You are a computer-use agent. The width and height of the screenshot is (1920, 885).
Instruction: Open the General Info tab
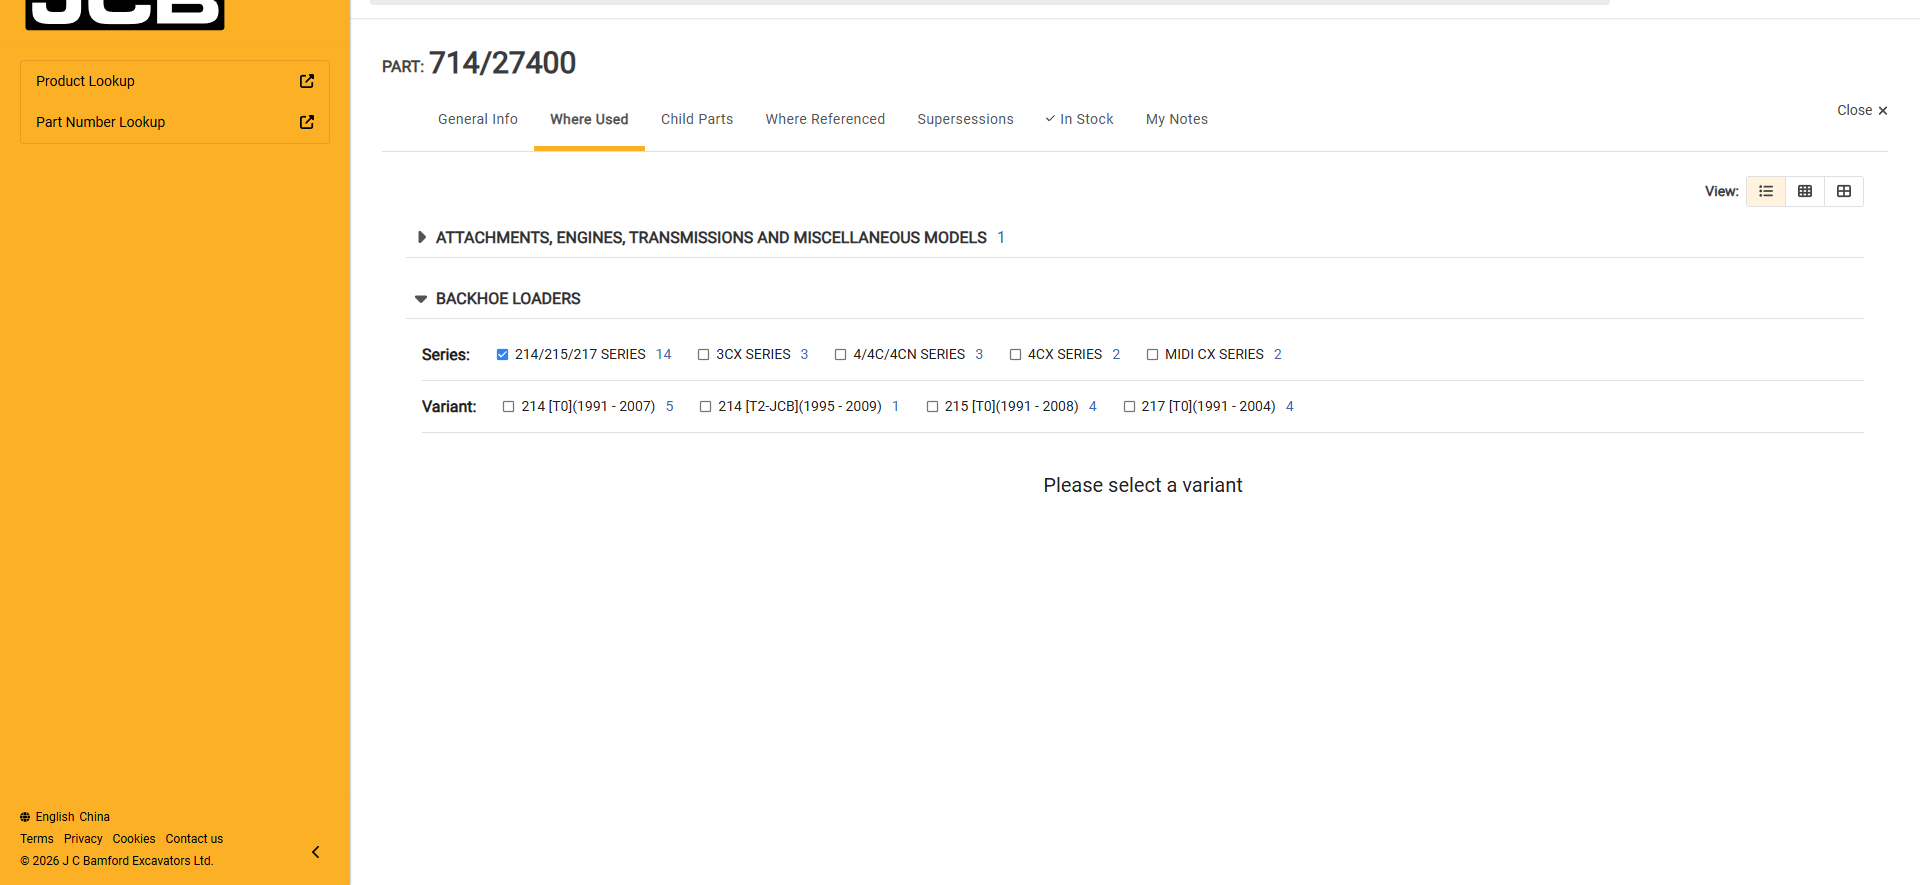[x=478, y=119]
